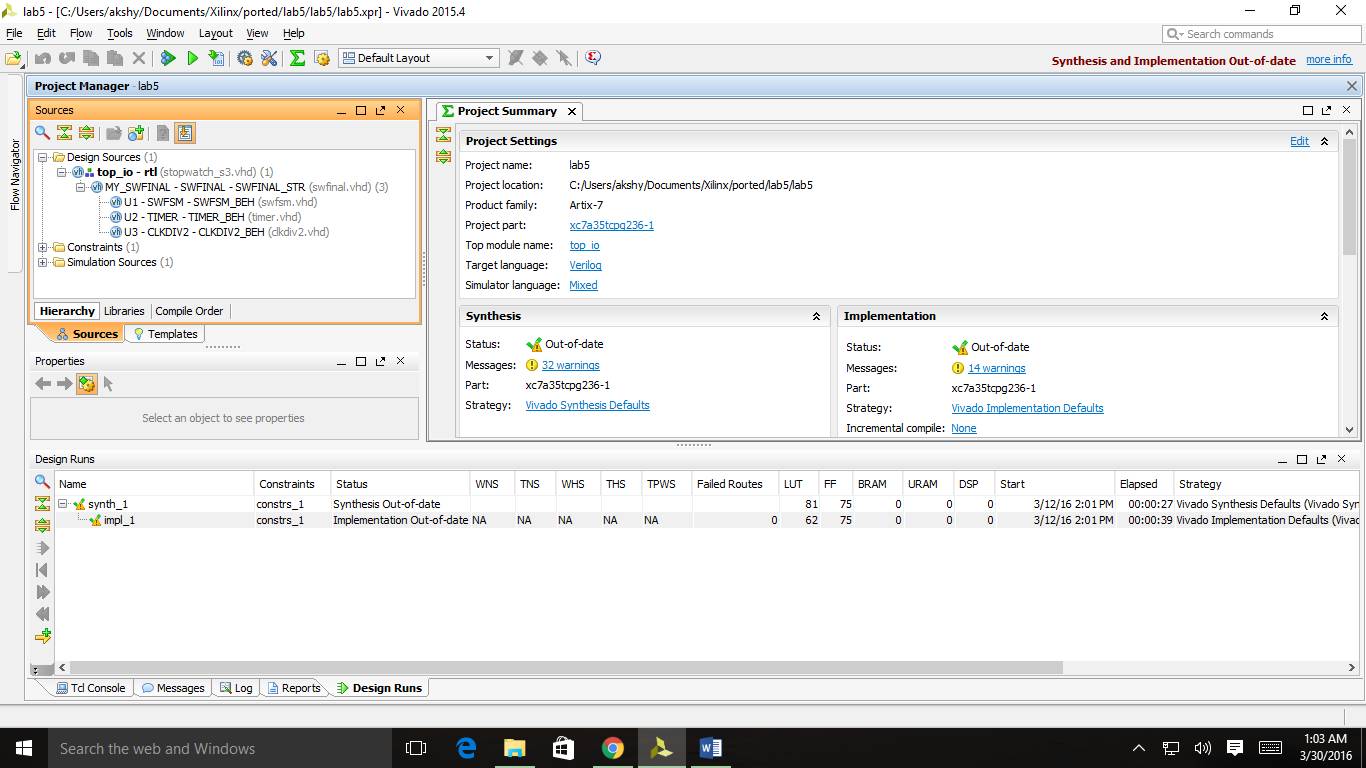This screenshot has width=1366, height=768.
Task: Click Create new runs yellow plus arrow icon
Action: click(42, 636)
